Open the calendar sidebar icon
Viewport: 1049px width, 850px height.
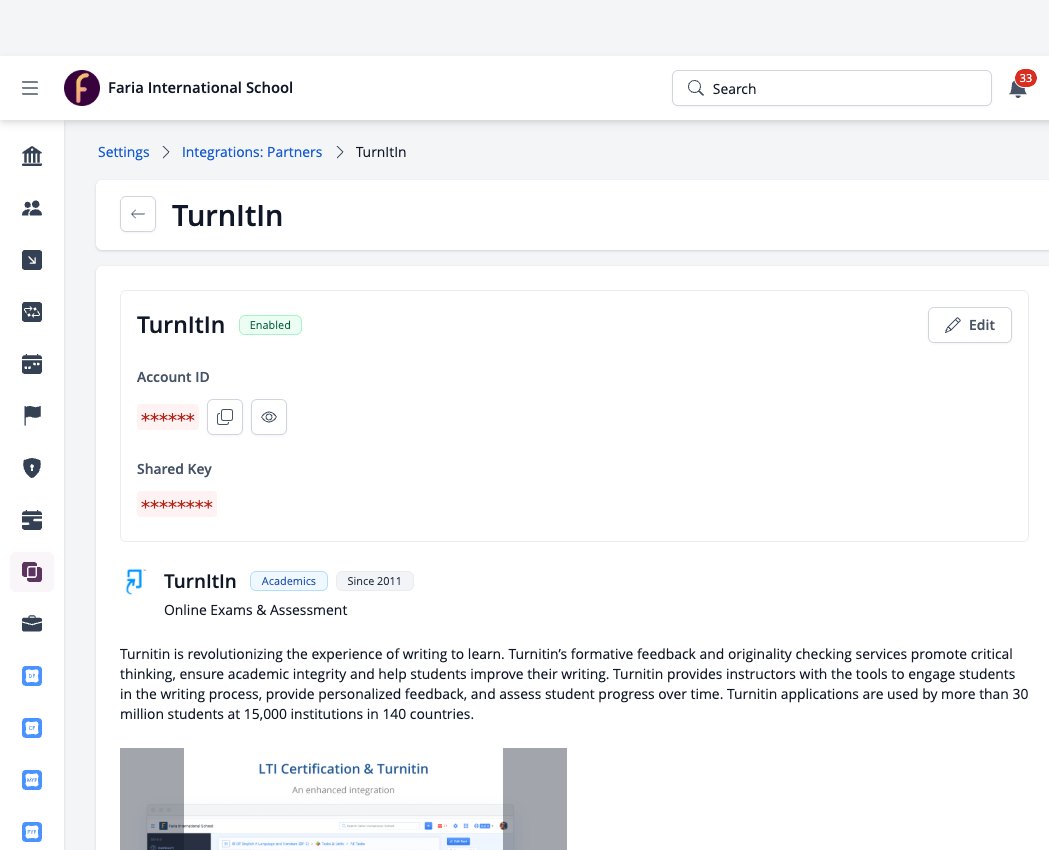[x=32, y=364]
